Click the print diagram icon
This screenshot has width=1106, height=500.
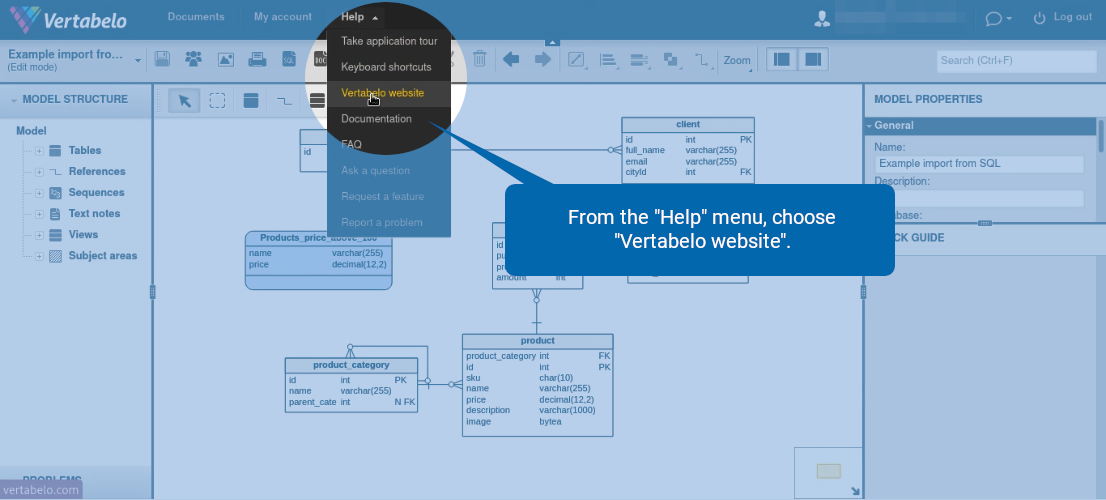pyautogui.click(x=257, y=60)
